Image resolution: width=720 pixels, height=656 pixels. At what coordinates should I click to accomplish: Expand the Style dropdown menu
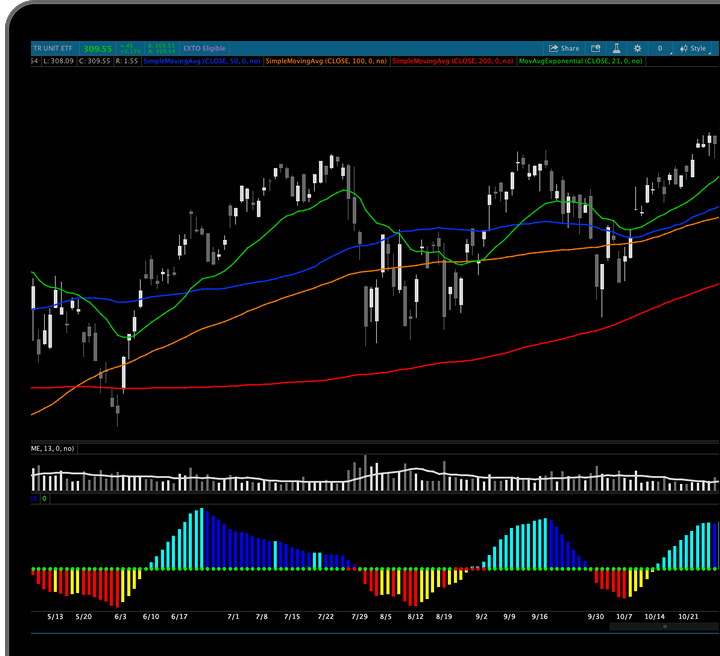[695, 48]
